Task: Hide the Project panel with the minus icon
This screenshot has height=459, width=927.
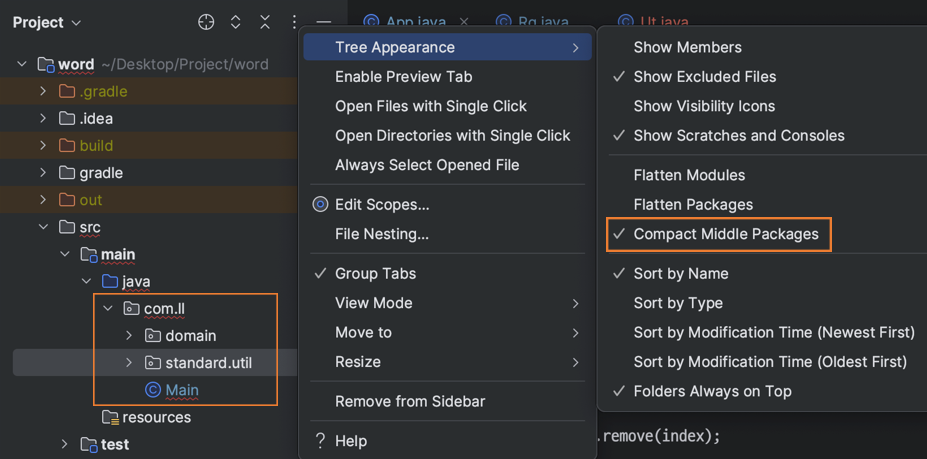Action: (323, 22)
